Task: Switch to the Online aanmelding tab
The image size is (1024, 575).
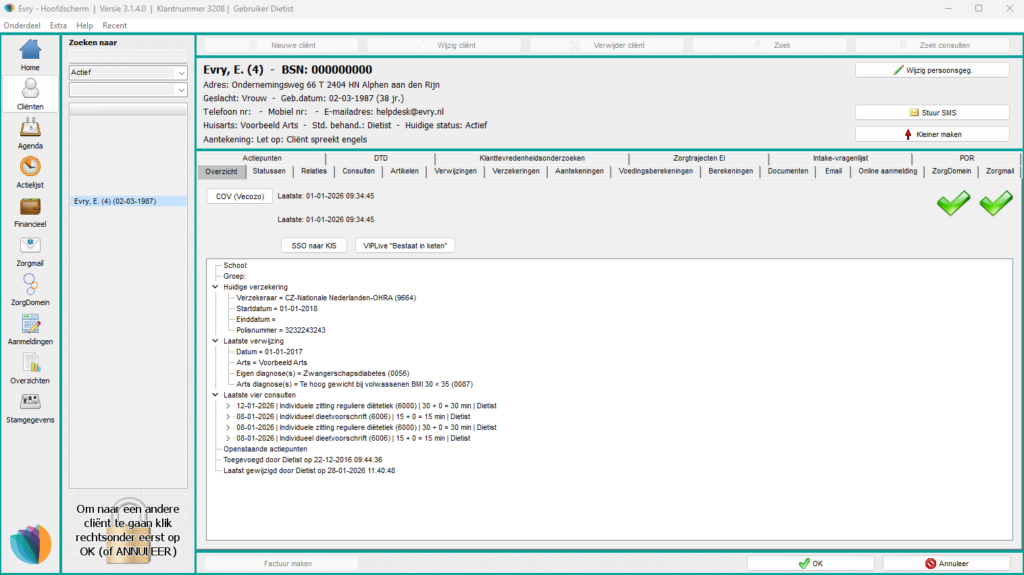Action: (x=888, y=171)
